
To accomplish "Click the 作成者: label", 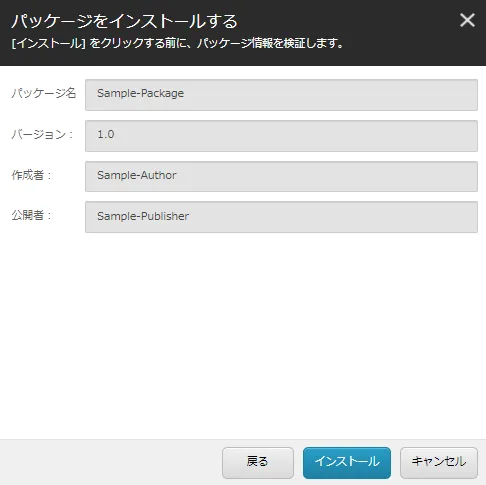I will click(31, 175).
